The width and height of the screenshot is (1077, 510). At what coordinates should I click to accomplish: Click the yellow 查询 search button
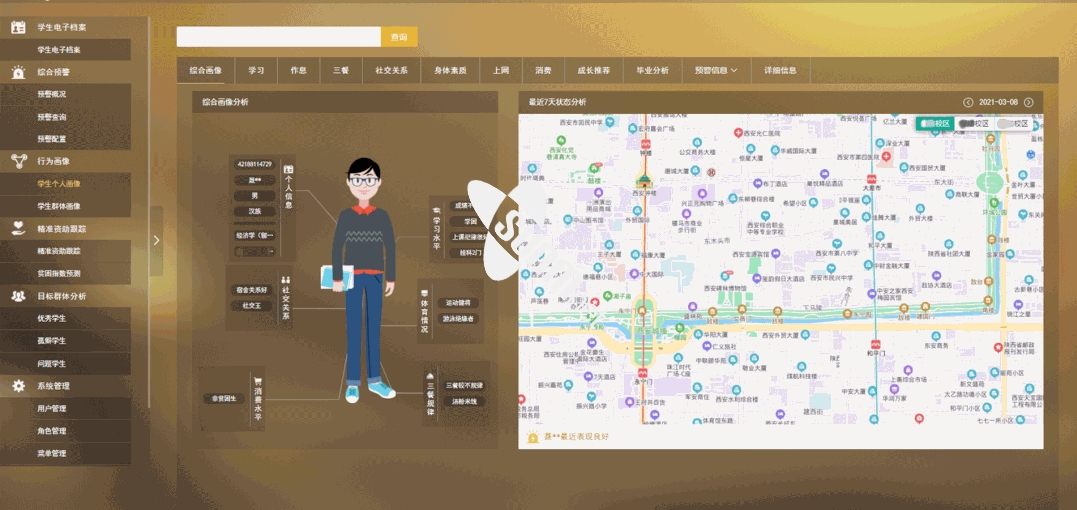coord(399,37)
